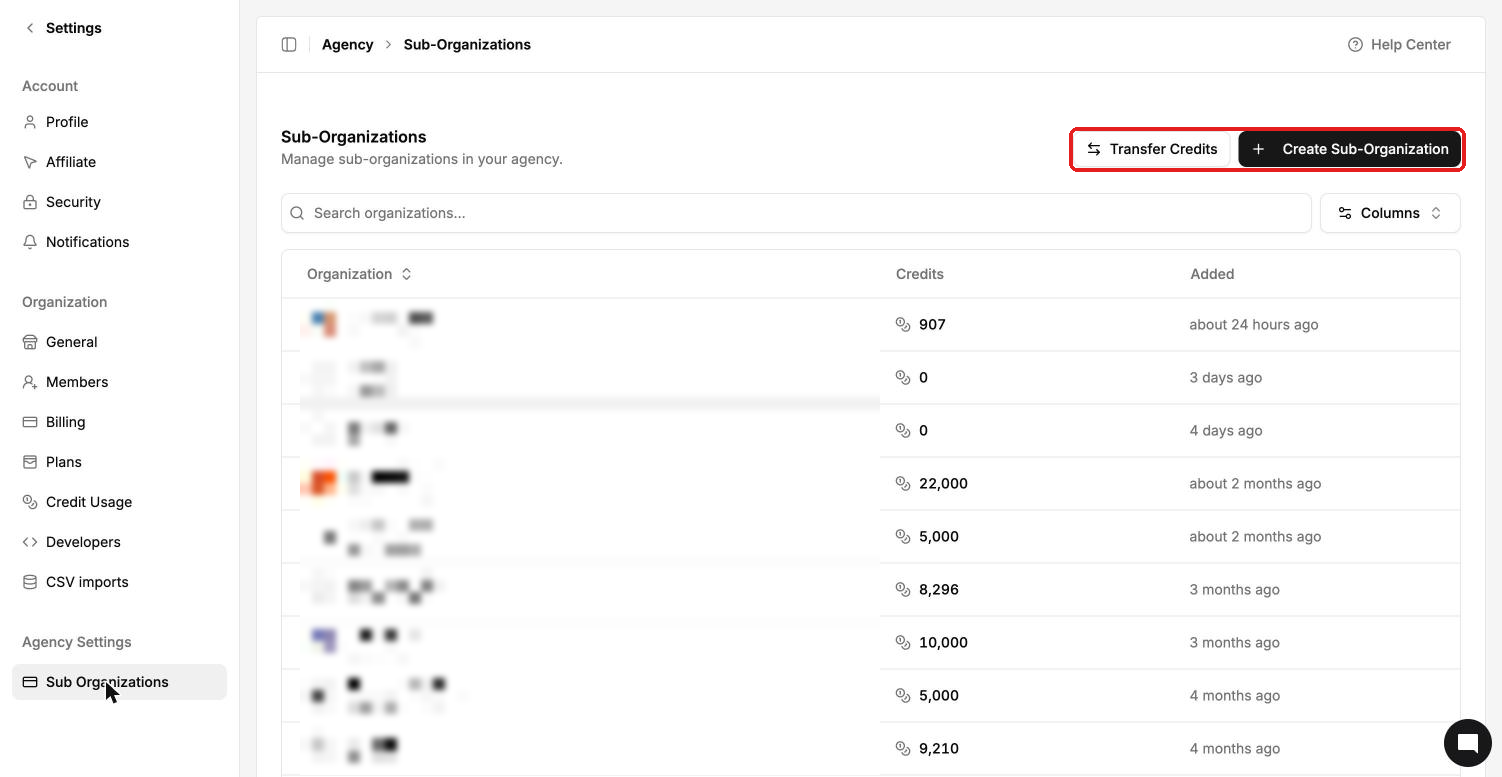Click the search magnifier icon

tap(297, 213)
